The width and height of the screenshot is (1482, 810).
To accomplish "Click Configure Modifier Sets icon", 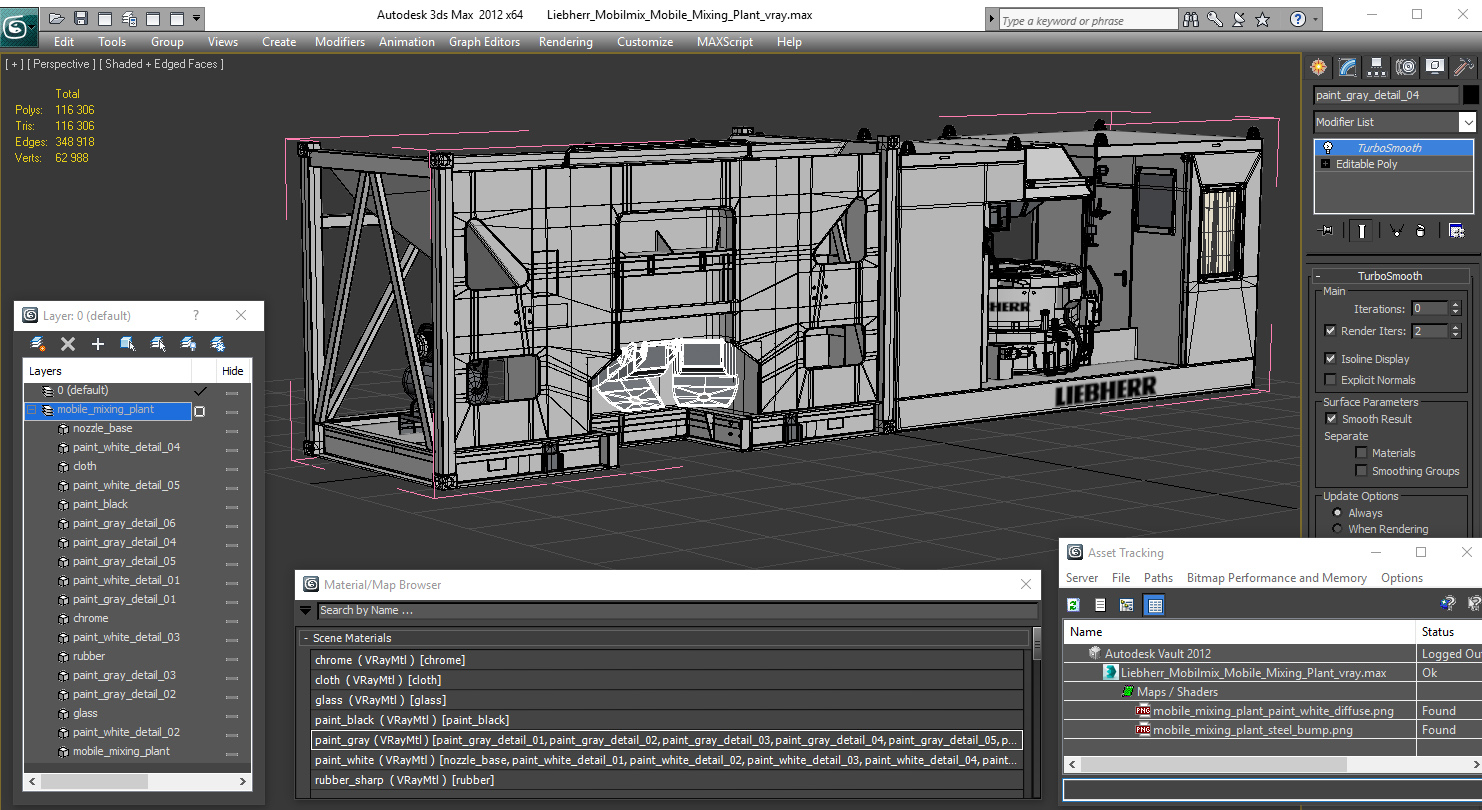I will tap(1457, 230).
